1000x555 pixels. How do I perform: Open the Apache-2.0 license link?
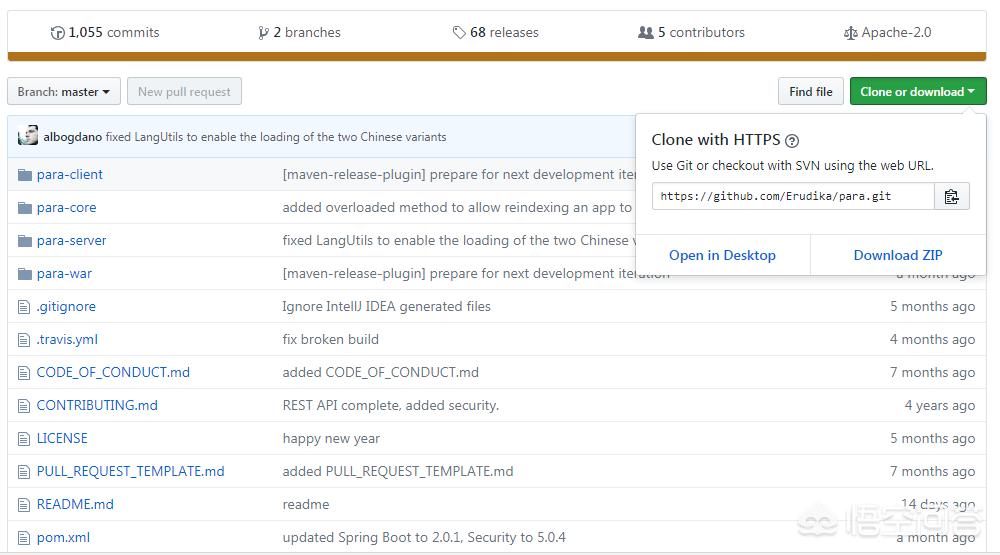[x=887, y=33]
